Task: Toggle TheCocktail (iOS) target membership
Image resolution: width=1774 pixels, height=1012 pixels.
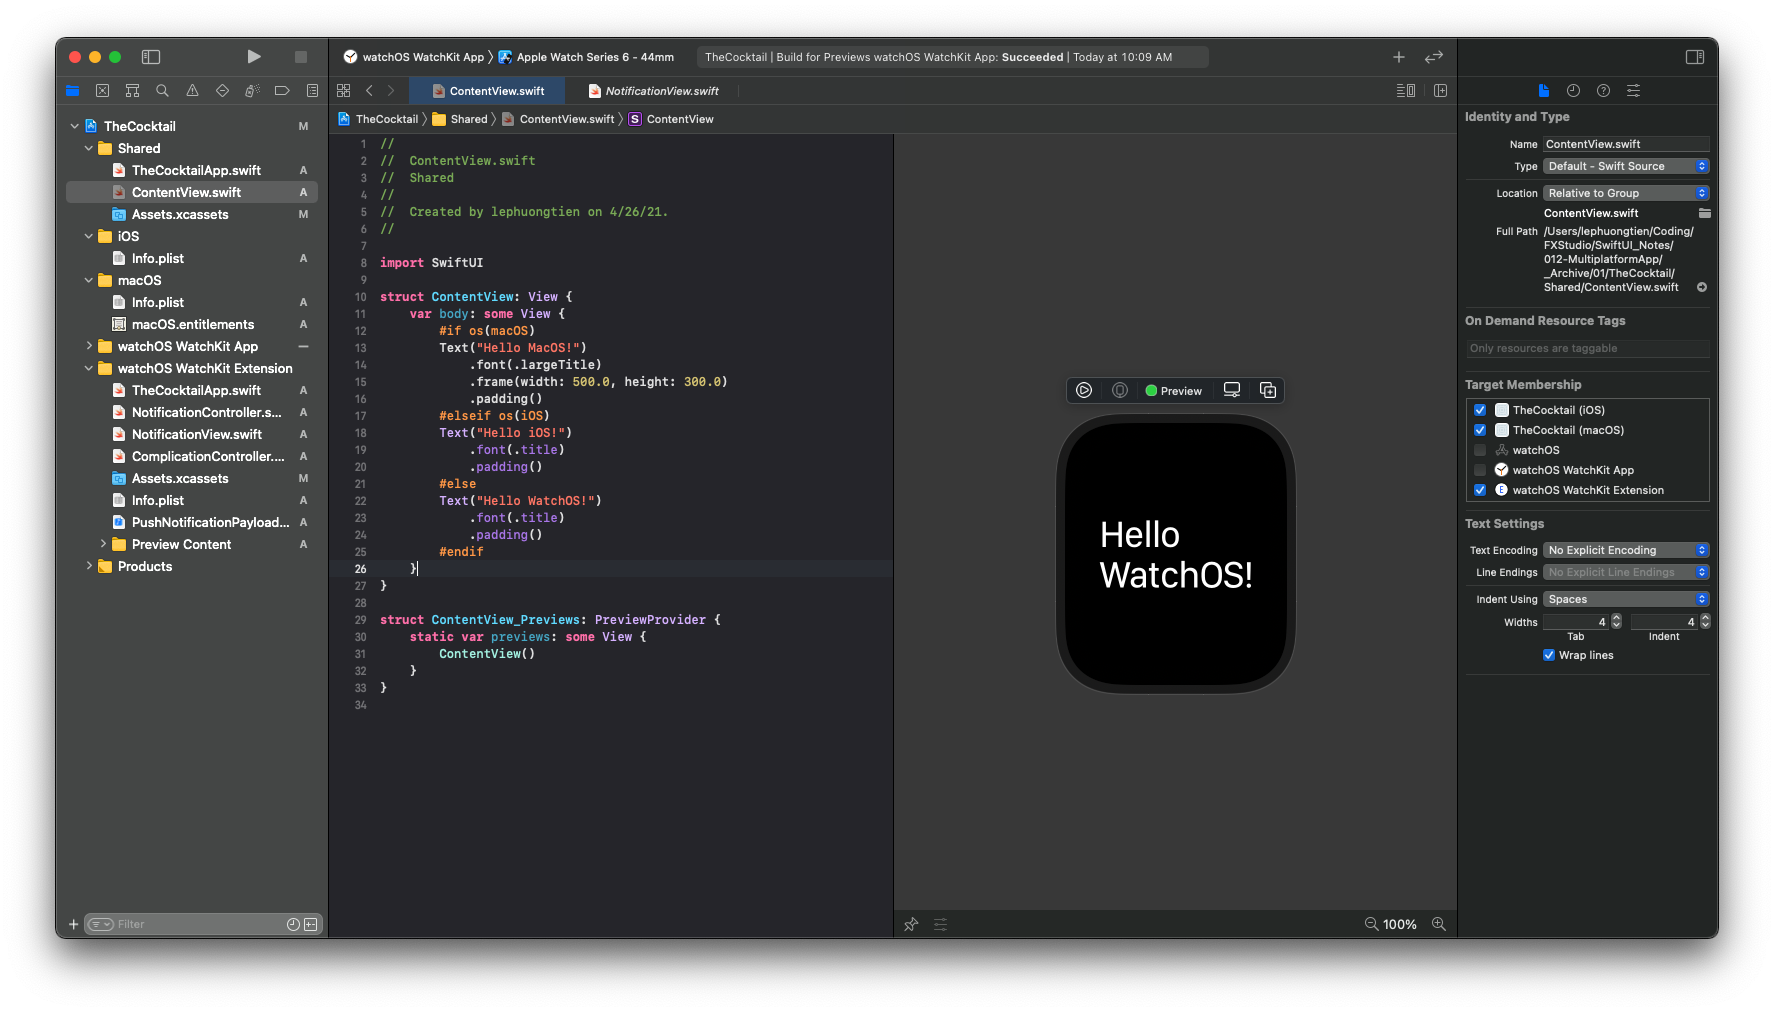Action: click(x=1480, y=410)
